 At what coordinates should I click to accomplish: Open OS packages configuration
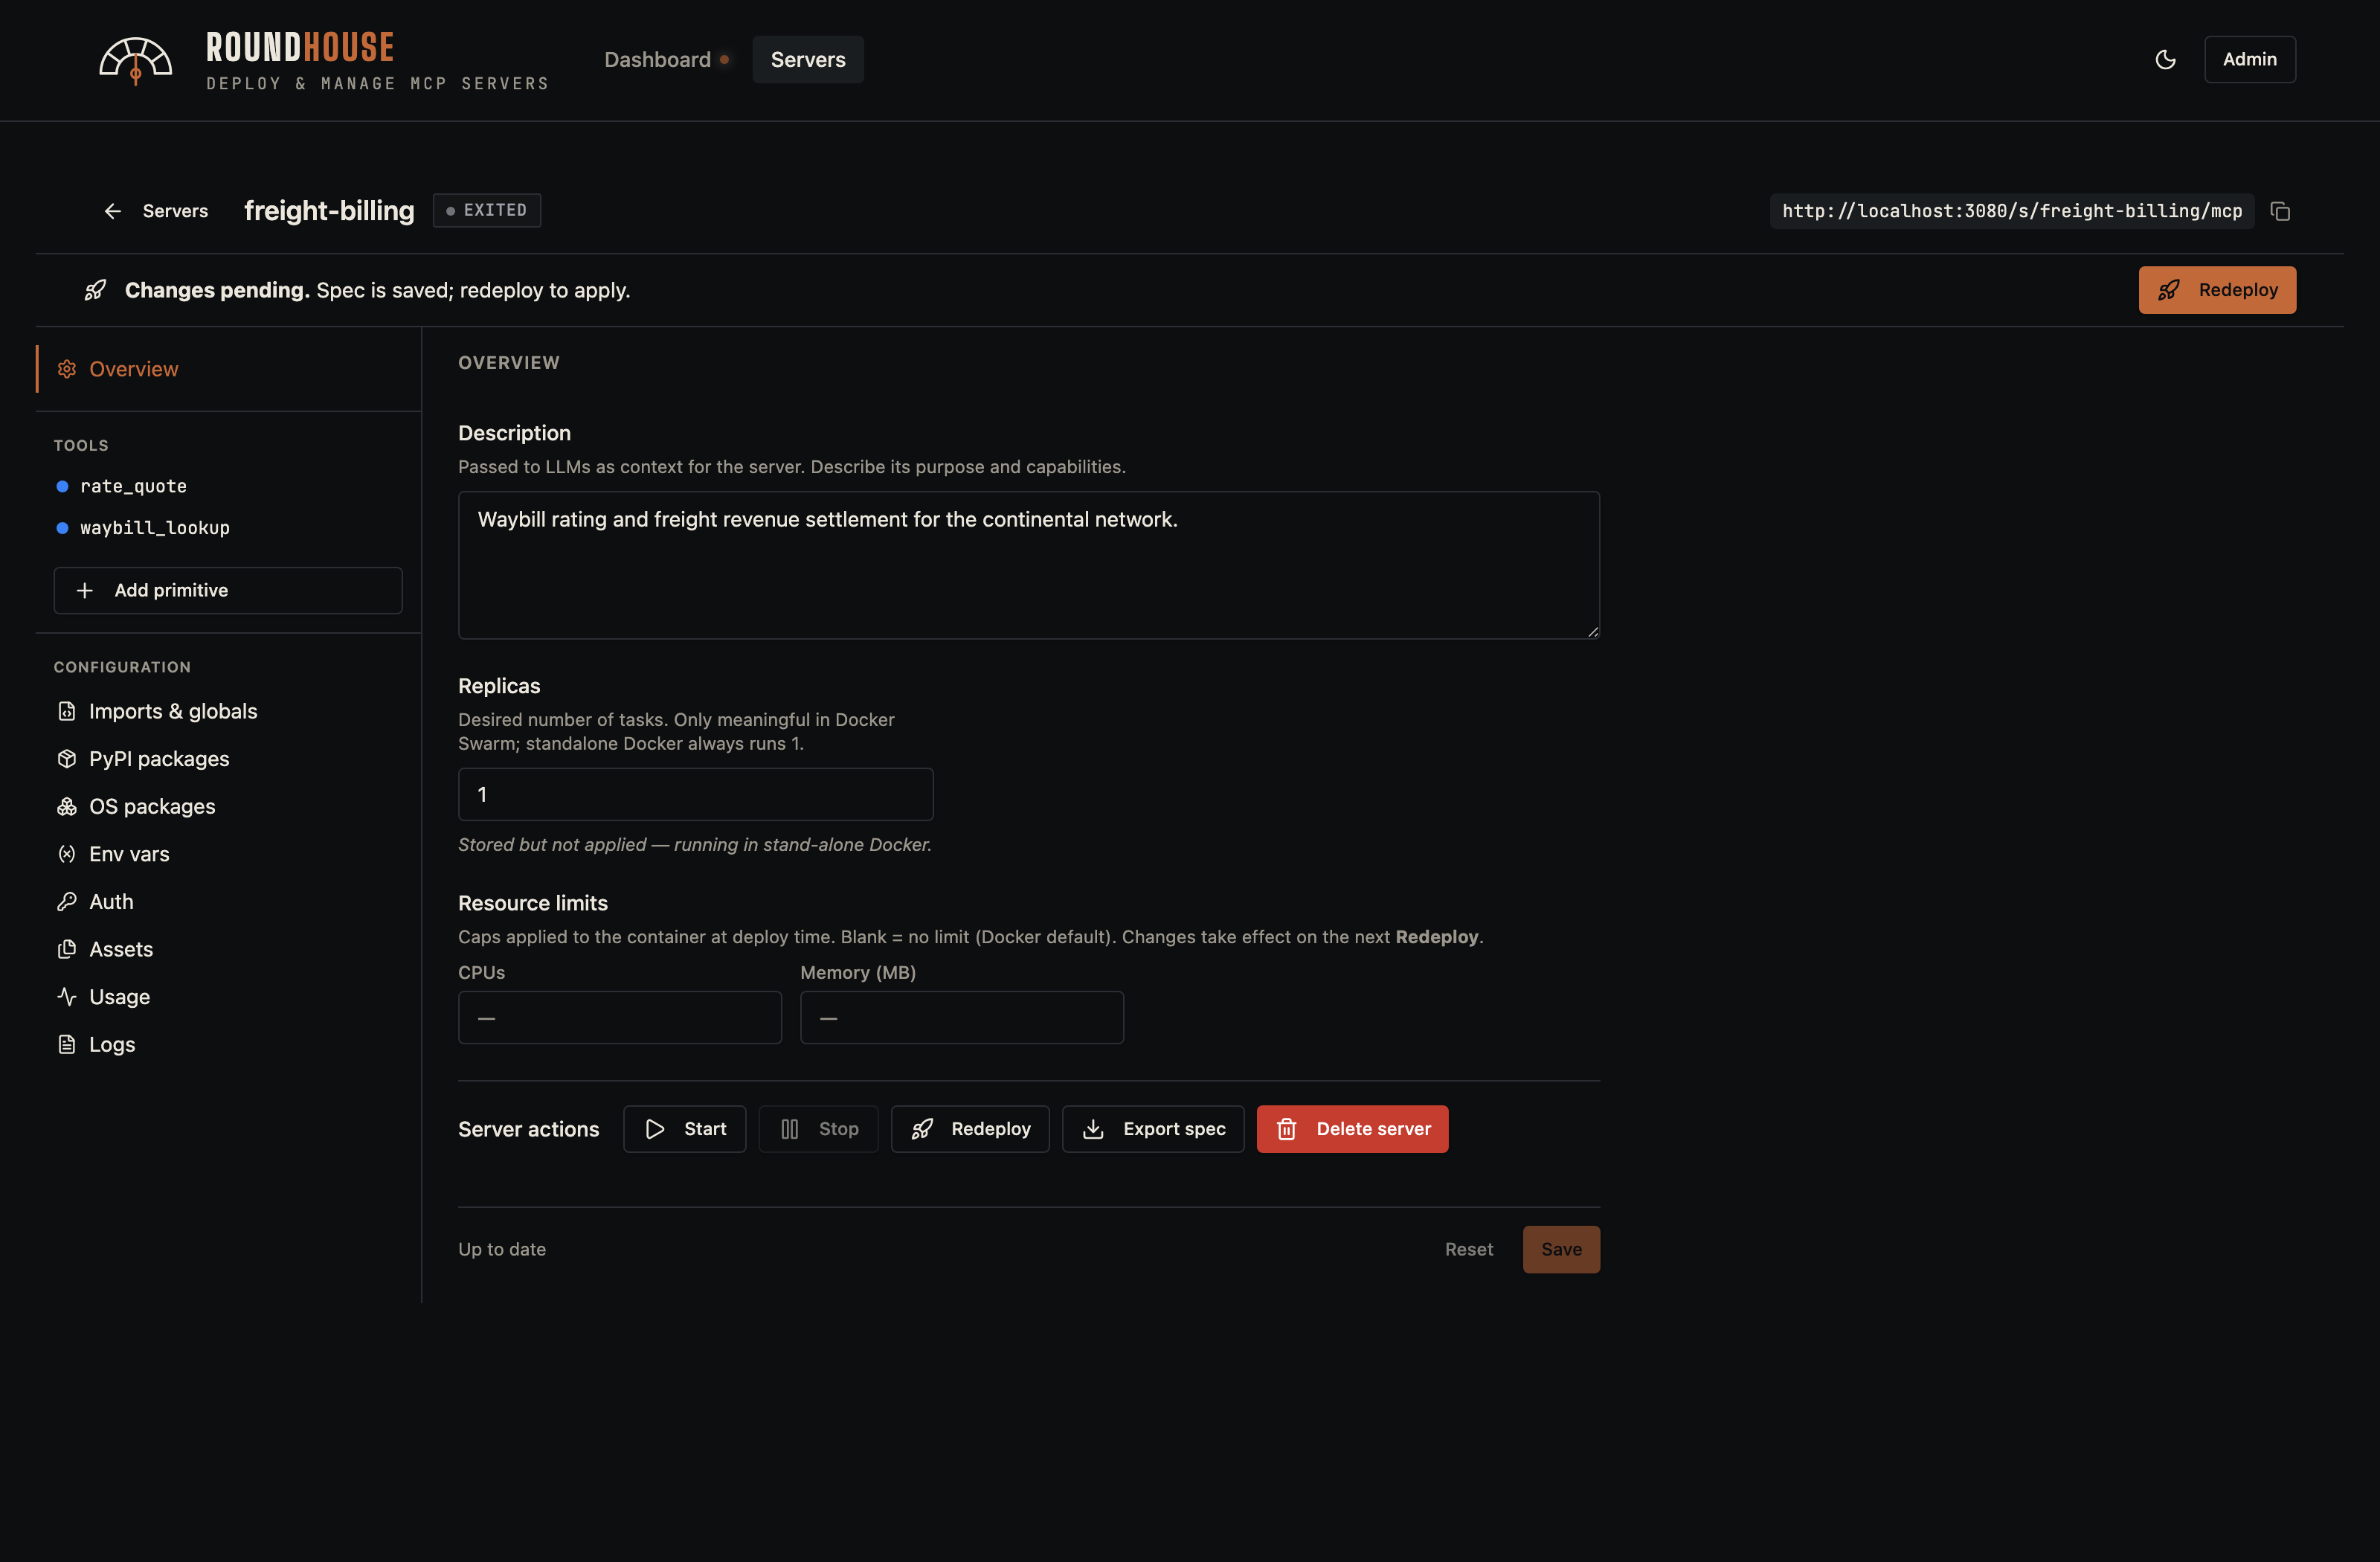click(x=228, y=806)
